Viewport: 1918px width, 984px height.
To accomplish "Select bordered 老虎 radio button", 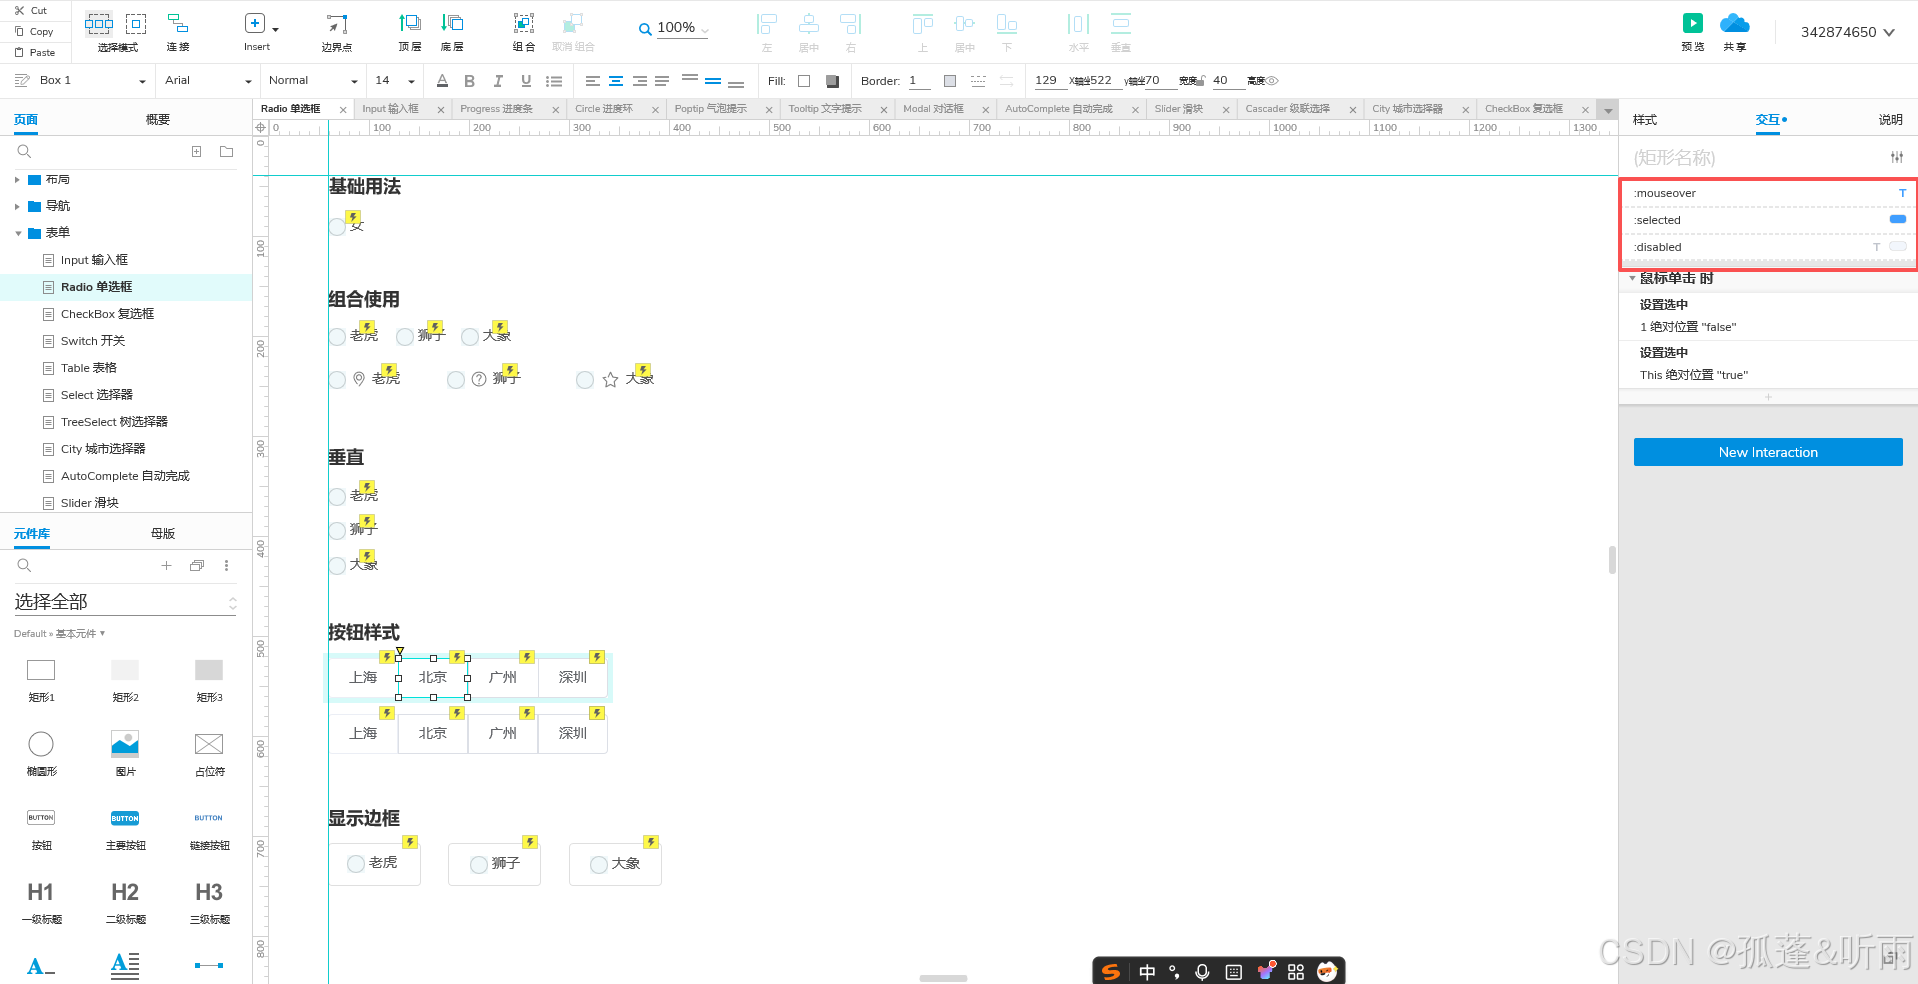I will [356, 864].
